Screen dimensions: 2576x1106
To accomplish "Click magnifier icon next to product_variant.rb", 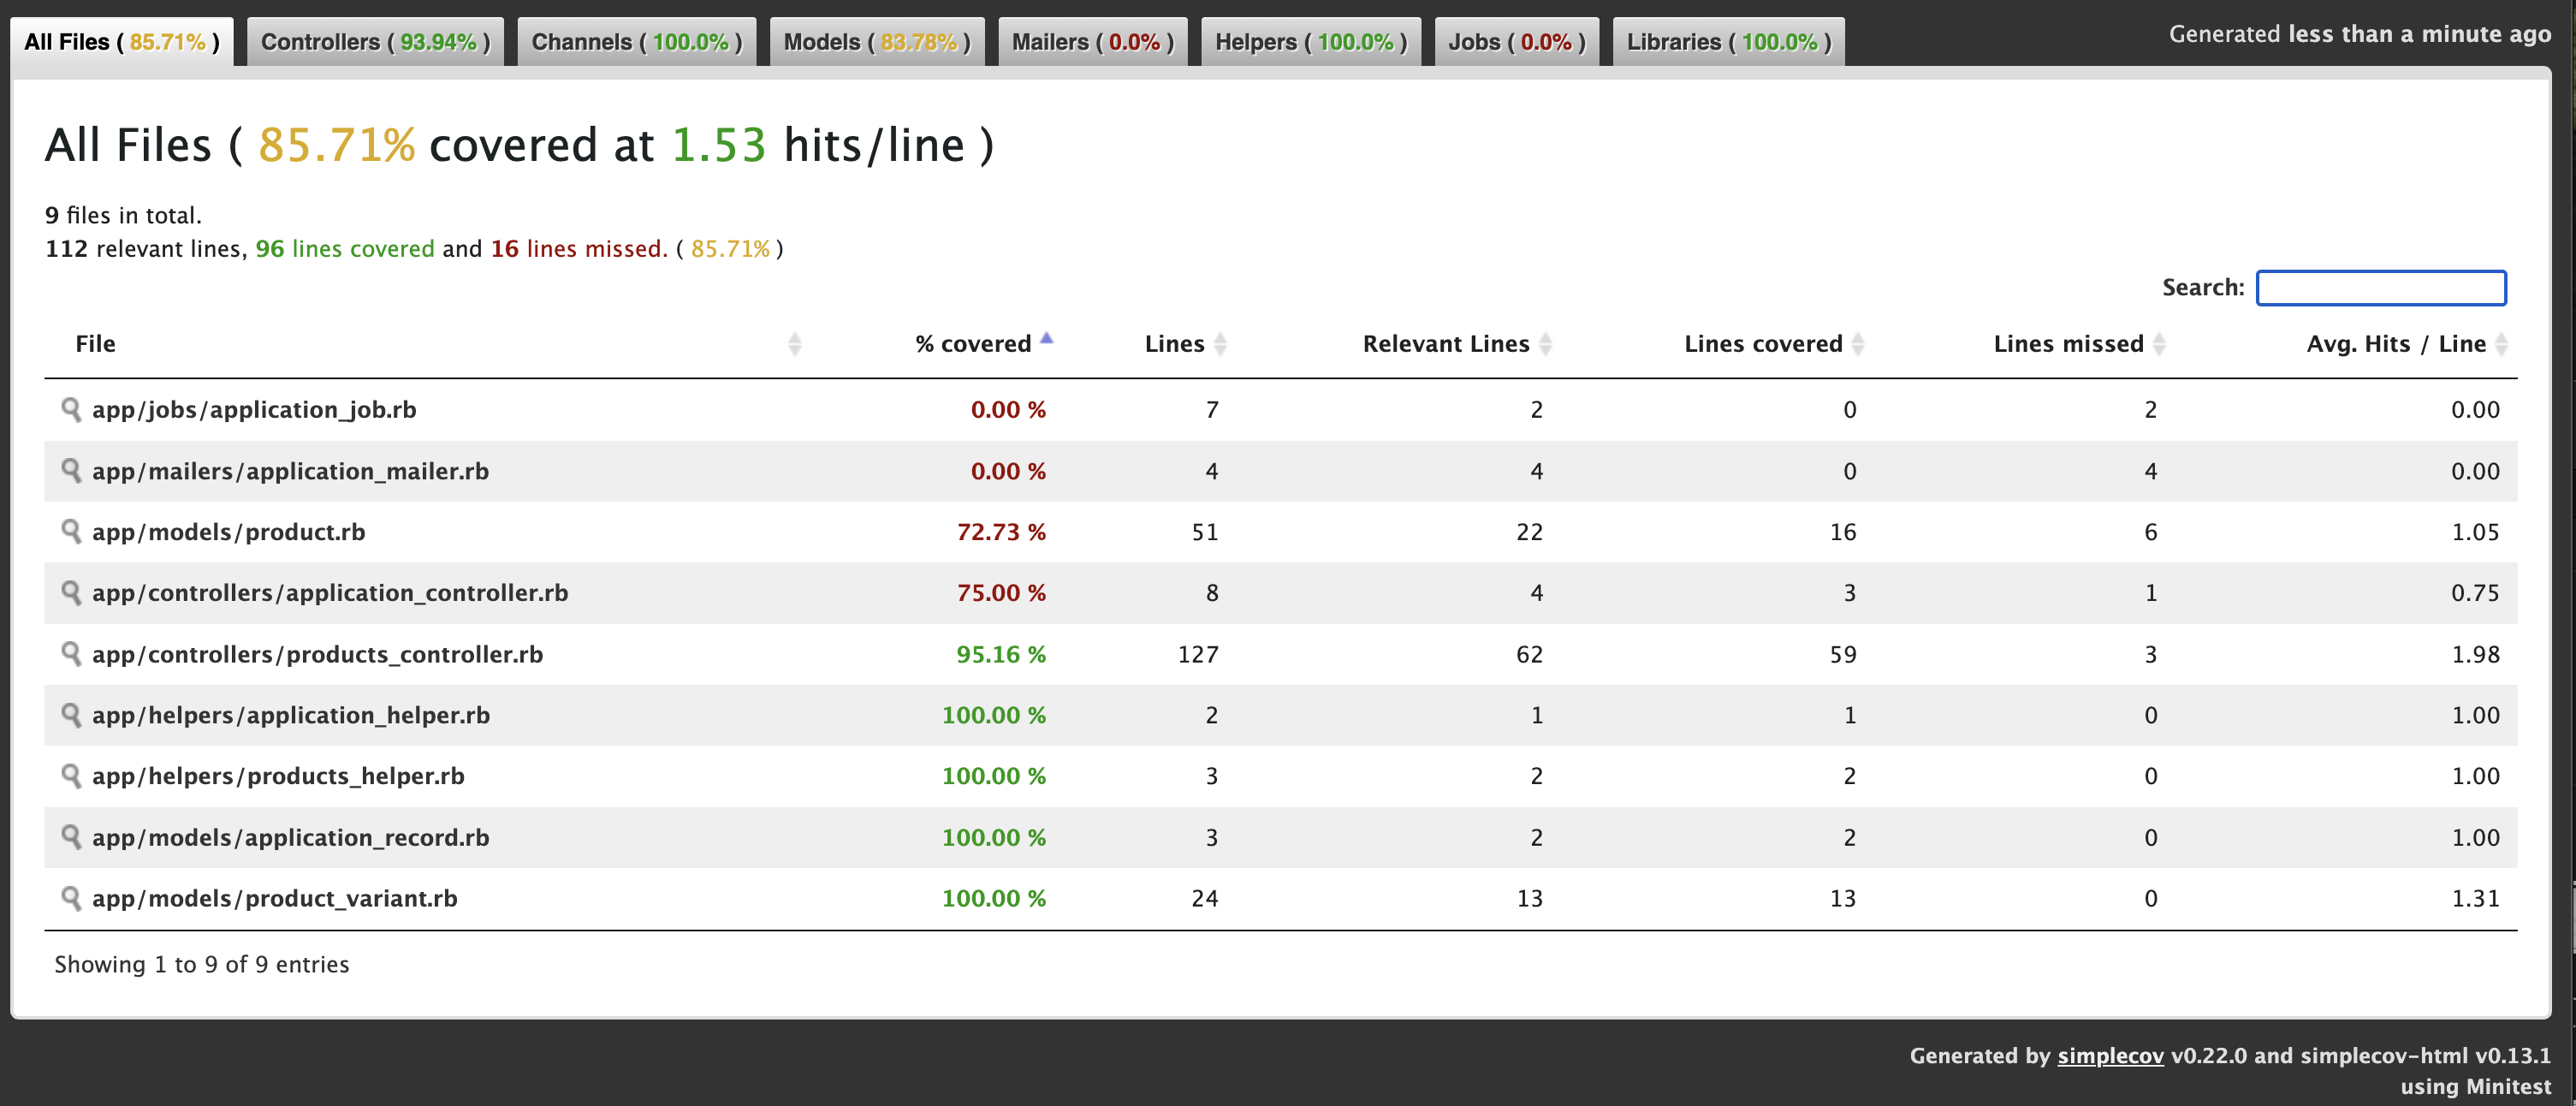I will tap(70, 898).
